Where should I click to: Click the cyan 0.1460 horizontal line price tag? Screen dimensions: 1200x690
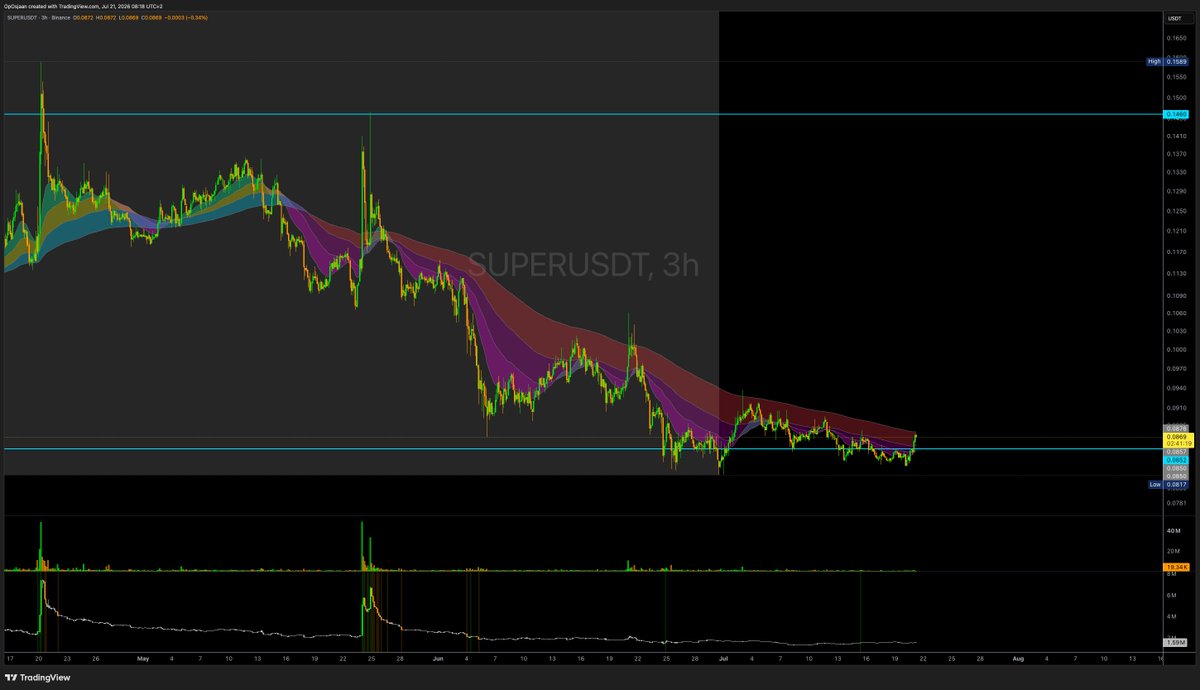coord(1175,115)
